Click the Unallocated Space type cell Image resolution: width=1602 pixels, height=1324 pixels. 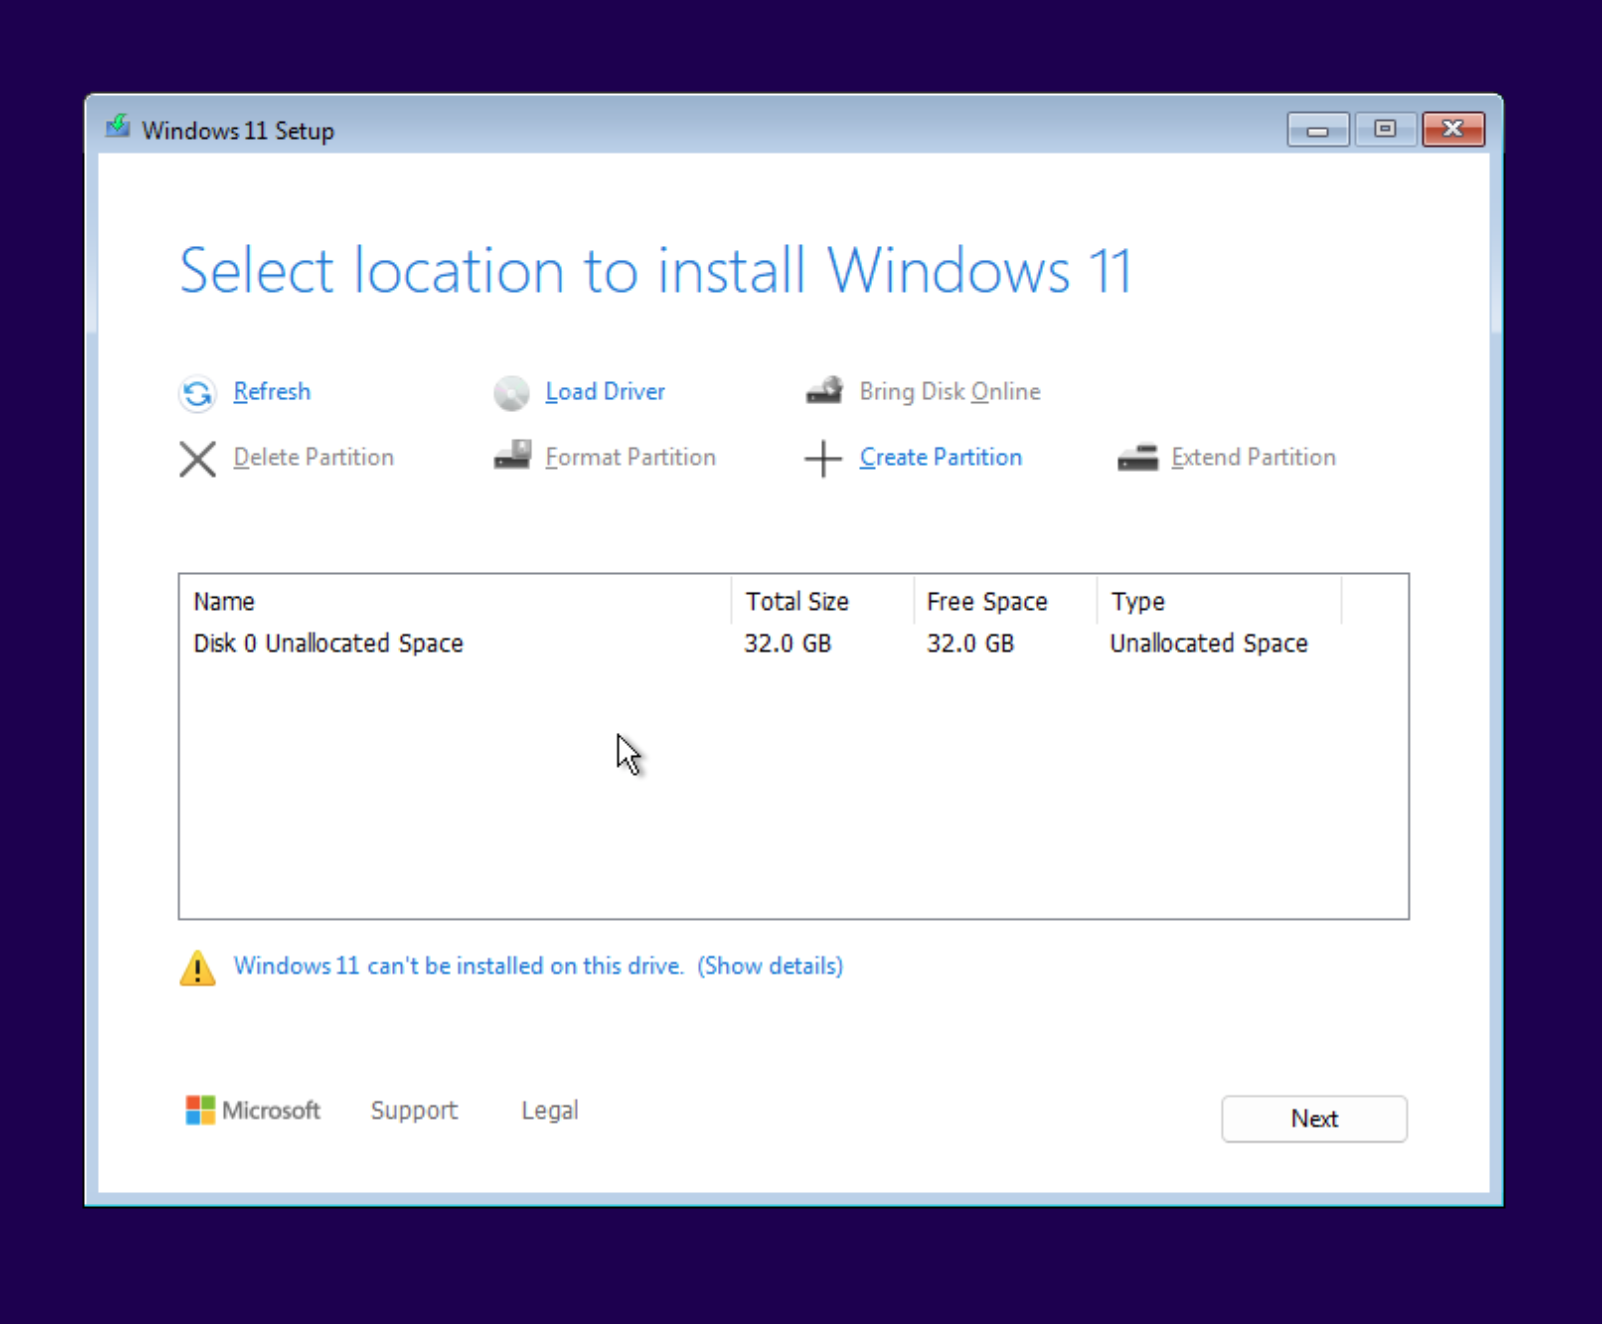point(1208,643)
